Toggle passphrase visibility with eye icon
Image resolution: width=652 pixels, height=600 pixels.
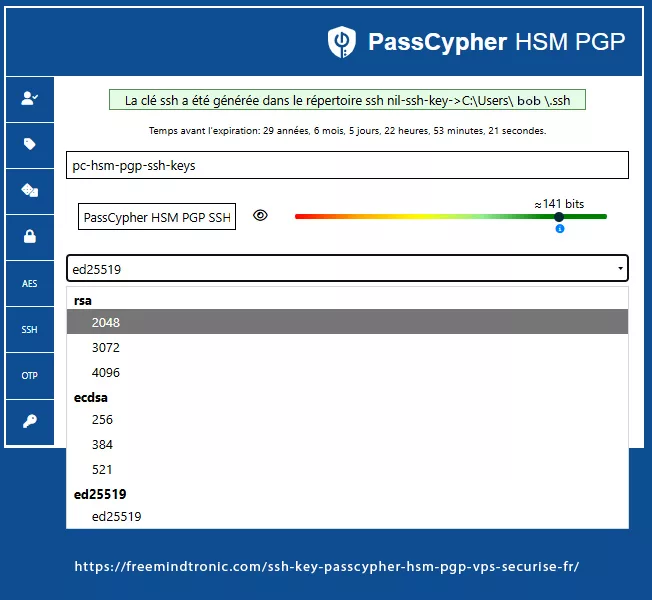coord(260,215)
